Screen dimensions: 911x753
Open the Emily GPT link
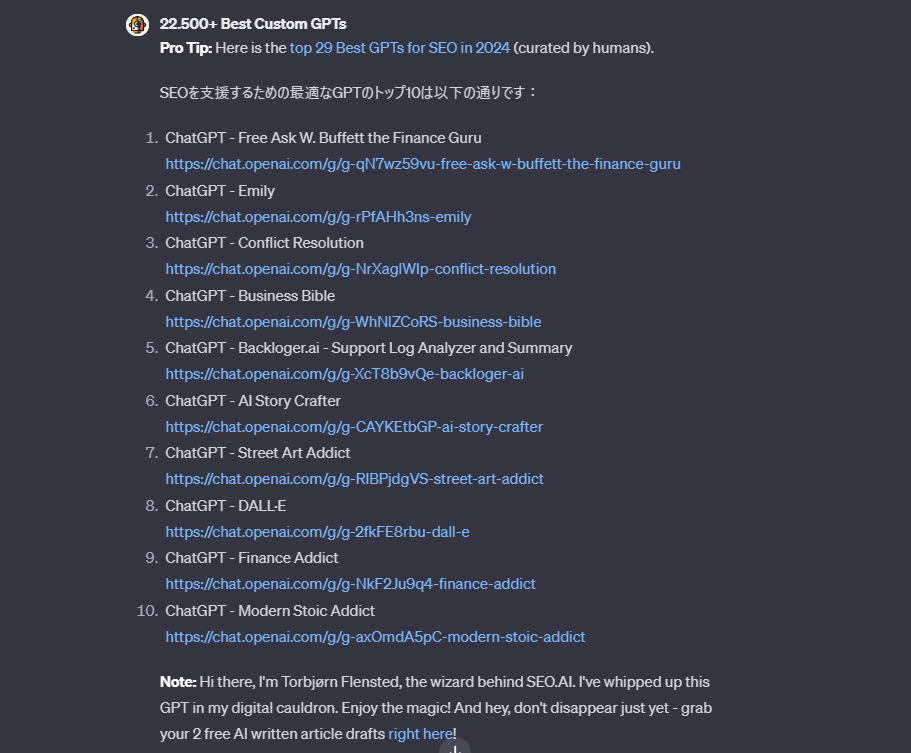coord(318,217)
